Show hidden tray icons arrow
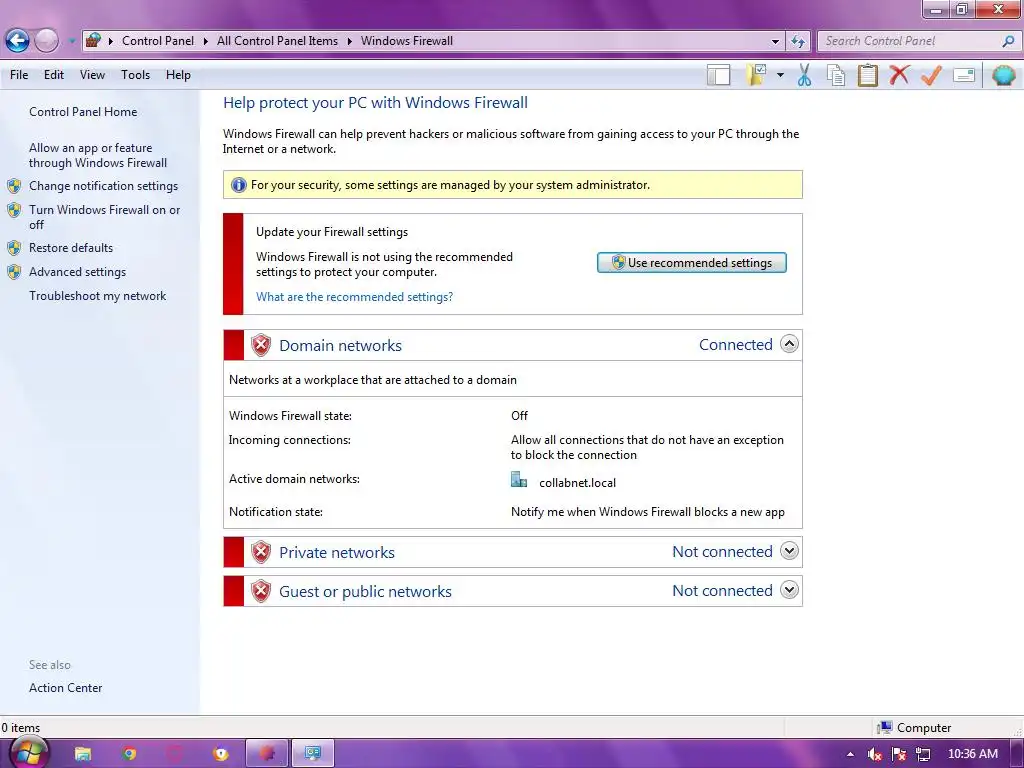This screenshot has height=768, width=1024. coord(850,754)
